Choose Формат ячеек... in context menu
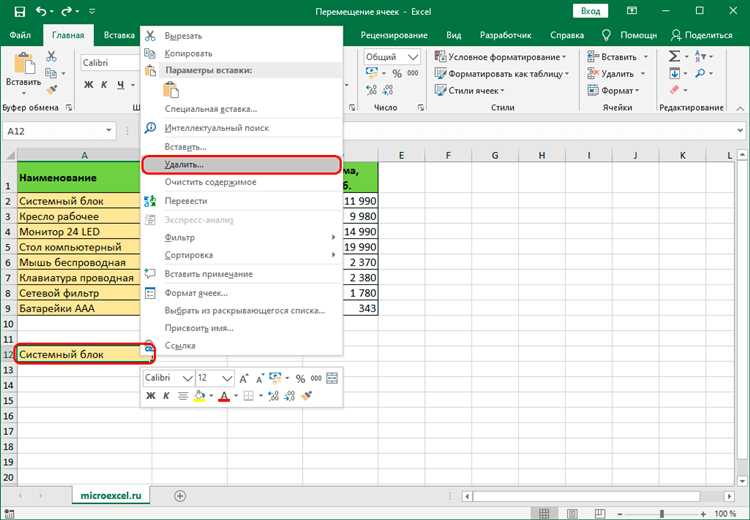The image size is (750, 520). (242, 293)
